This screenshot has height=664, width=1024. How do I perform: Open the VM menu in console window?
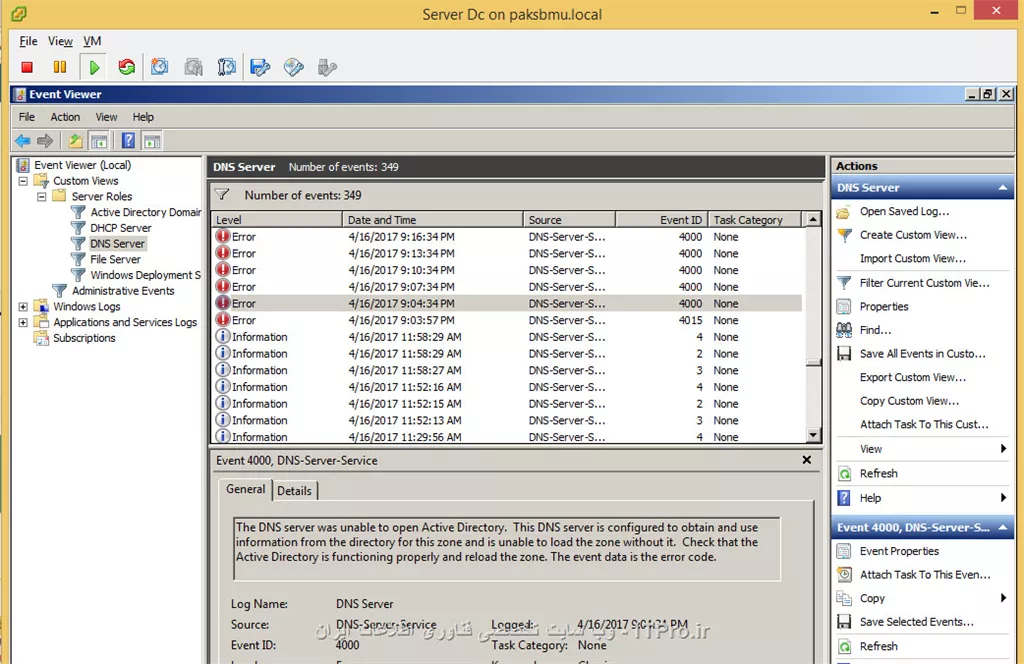92,41
